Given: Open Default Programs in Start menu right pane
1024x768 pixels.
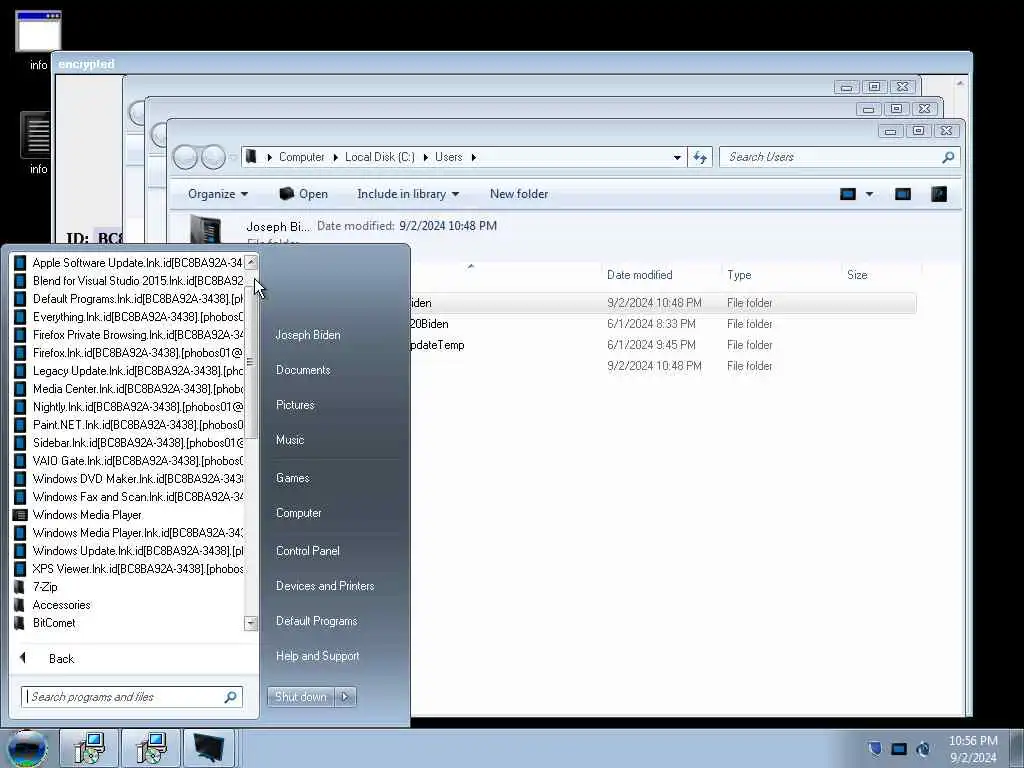Looking at the screenshot, I should tap(317, 621).
